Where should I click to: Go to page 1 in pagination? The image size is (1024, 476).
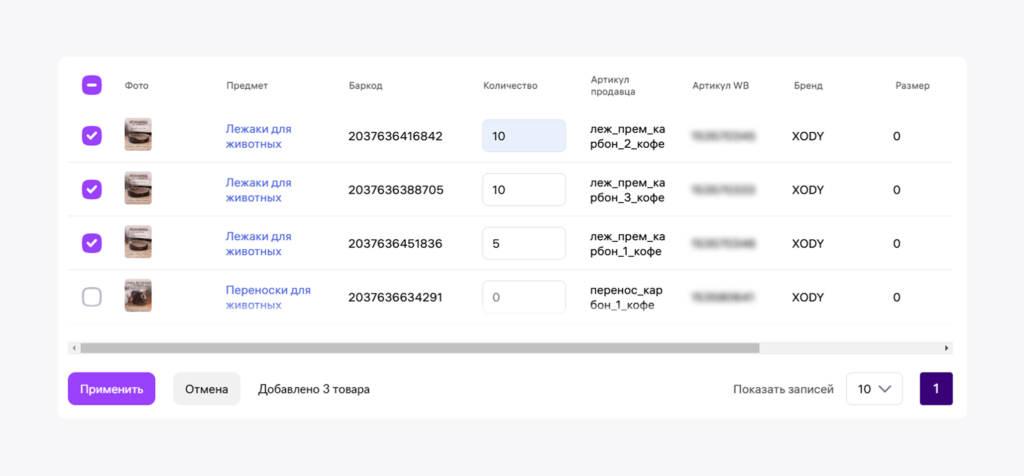pos(936,389)
